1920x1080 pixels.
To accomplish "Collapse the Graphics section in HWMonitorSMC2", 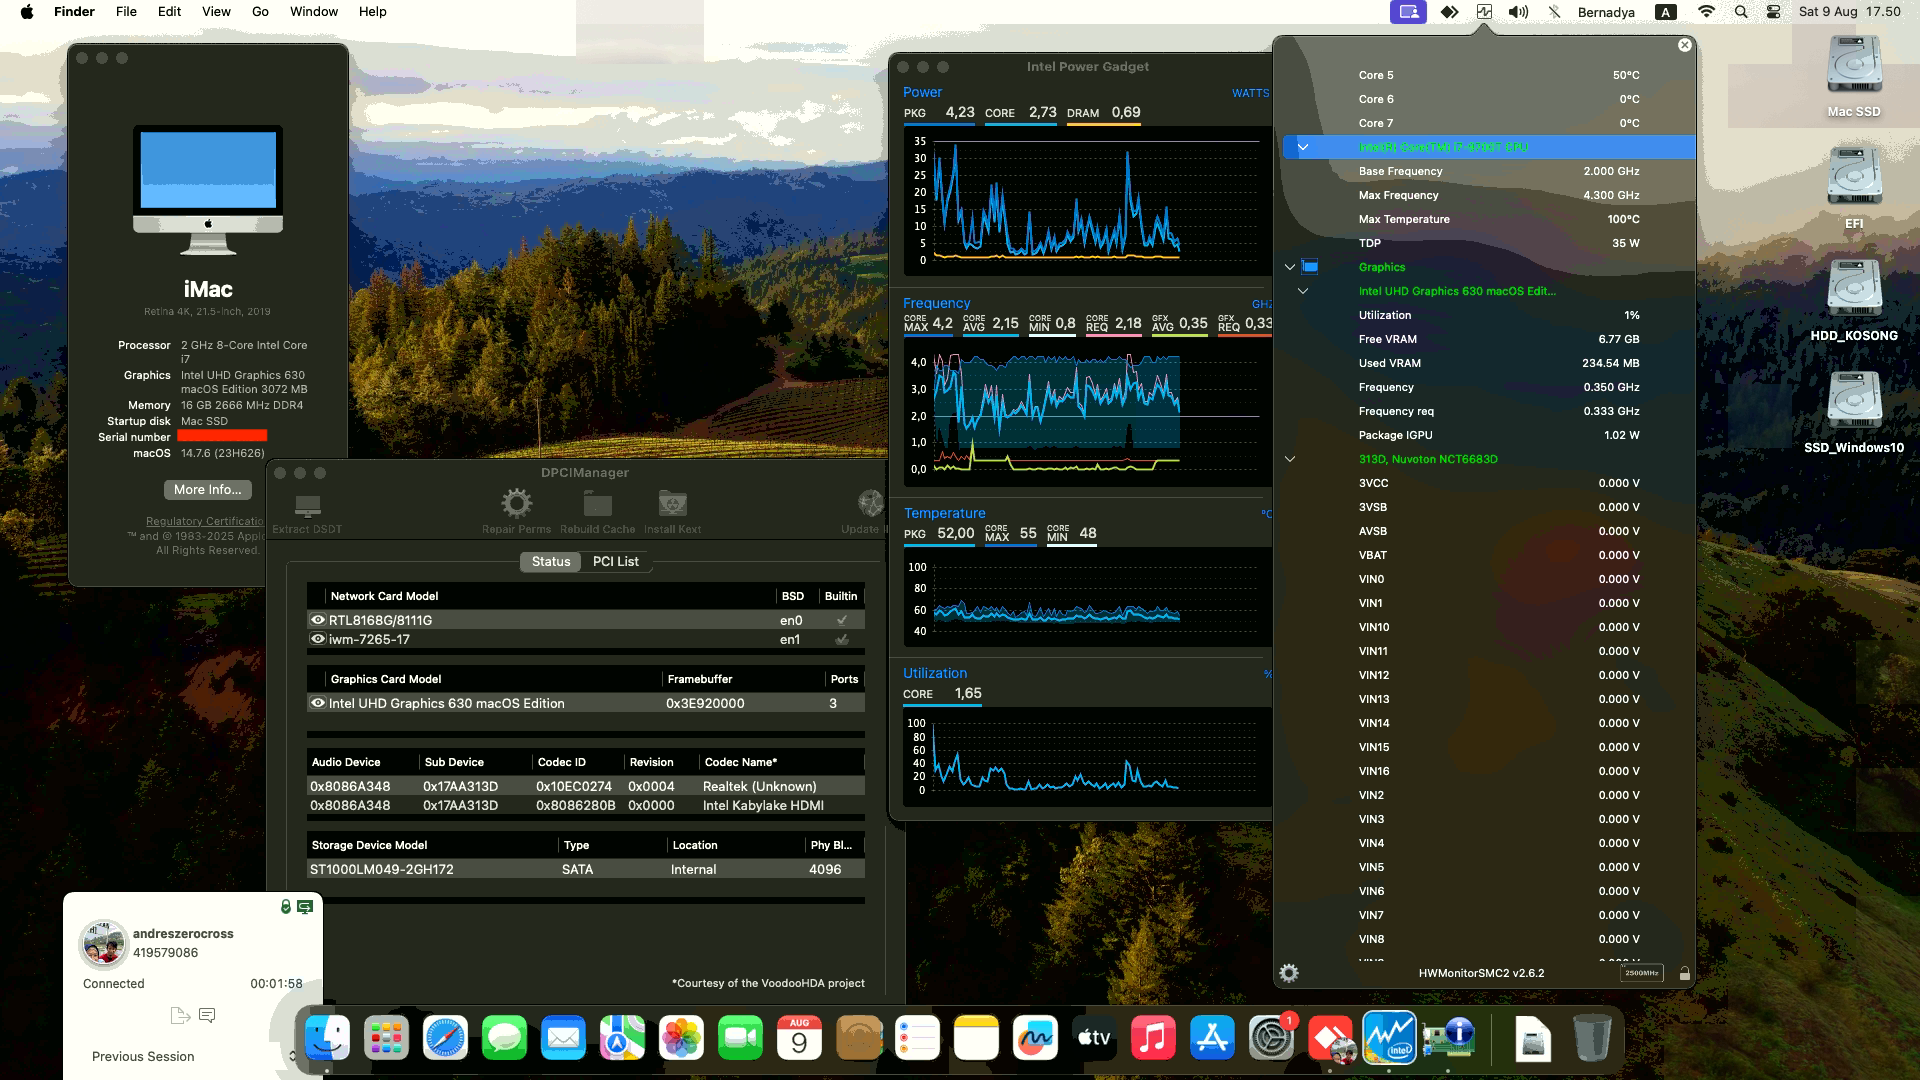I will point(1289,266).
